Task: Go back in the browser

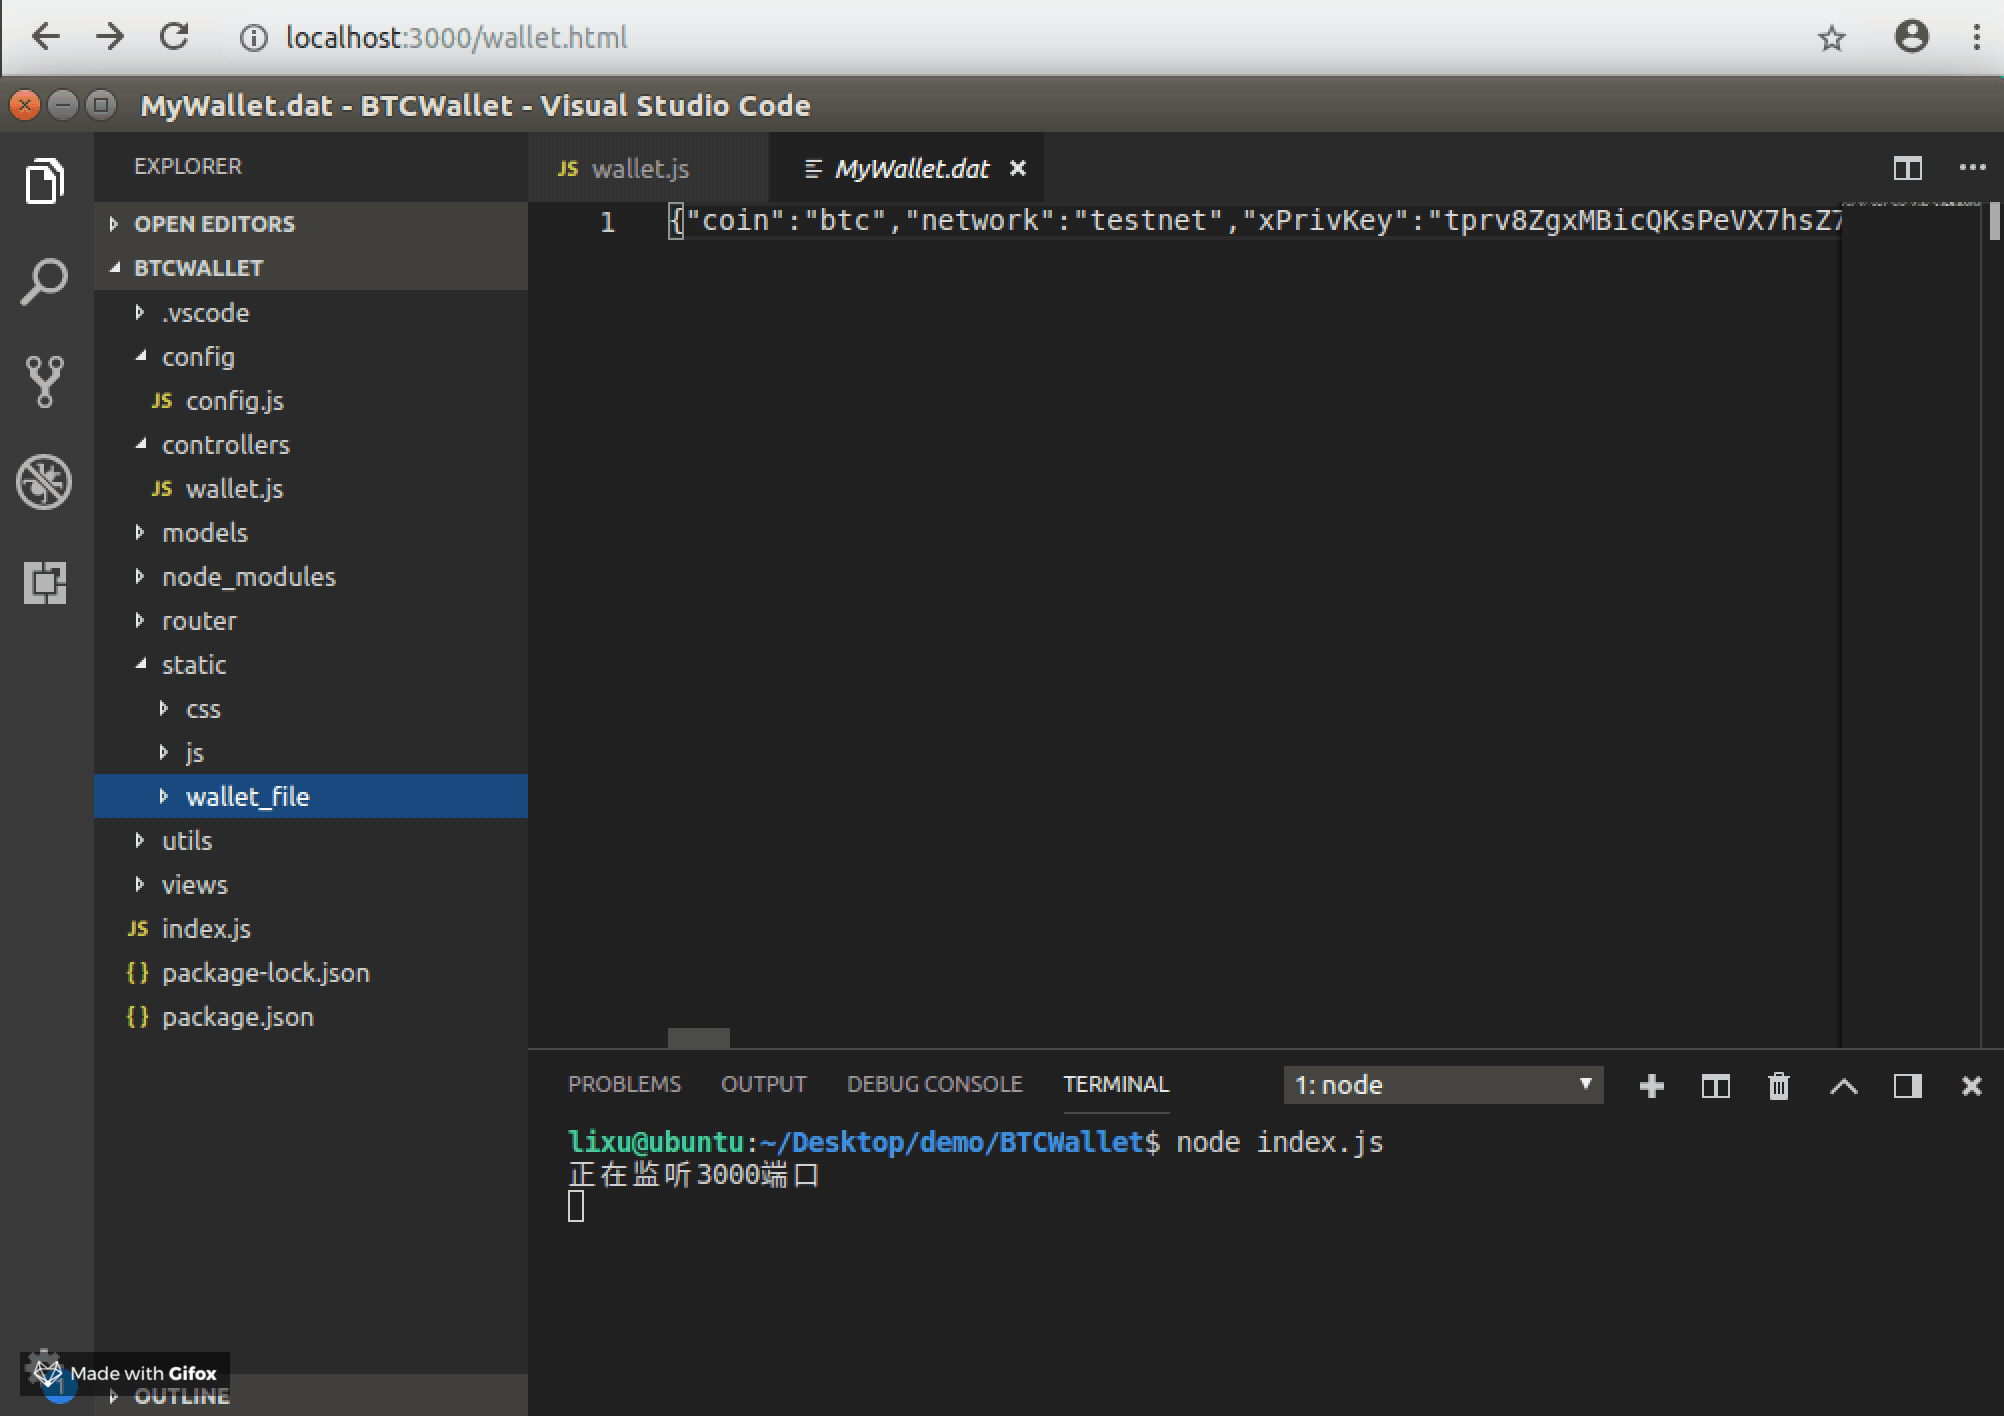Action: (46, 37)
